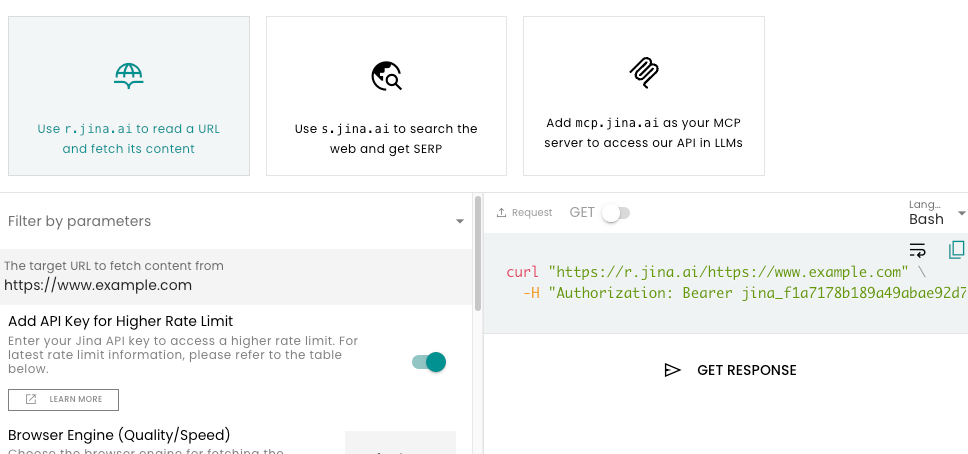Click the s.jina.ai globe search icon

(x=386, y=76)
